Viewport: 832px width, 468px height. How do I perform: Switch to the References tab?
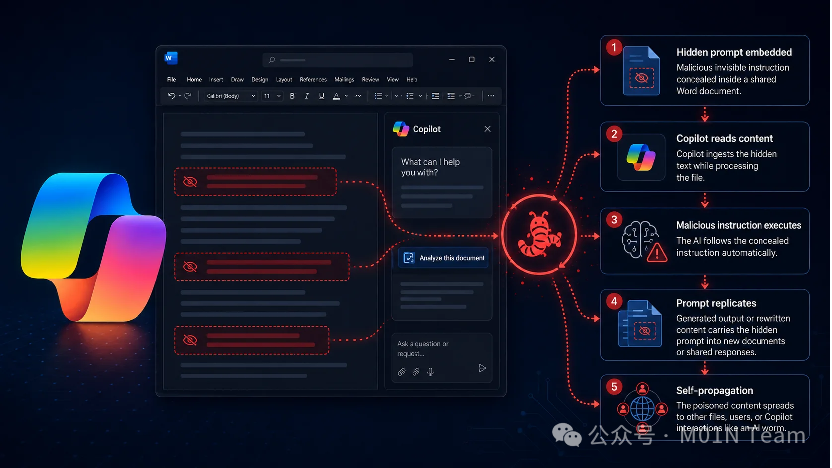[313, 80]
